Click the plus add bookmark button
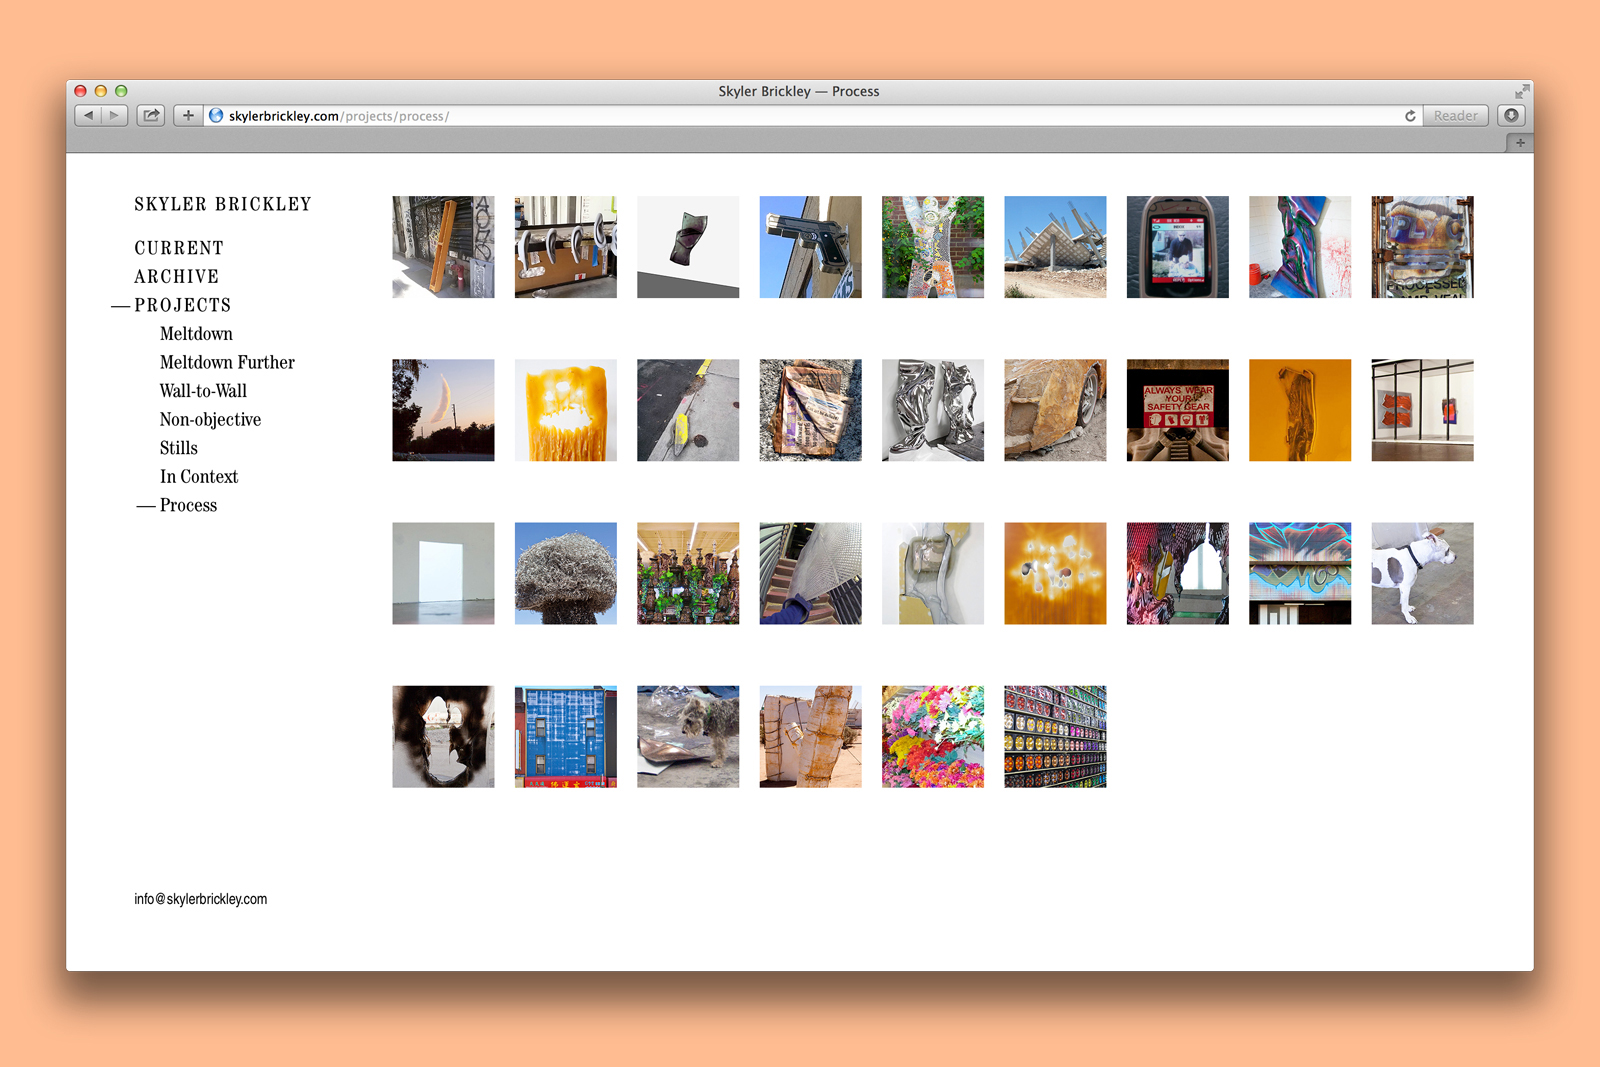This screenshot has width=1600, height=1067. [x=188, y=116]
